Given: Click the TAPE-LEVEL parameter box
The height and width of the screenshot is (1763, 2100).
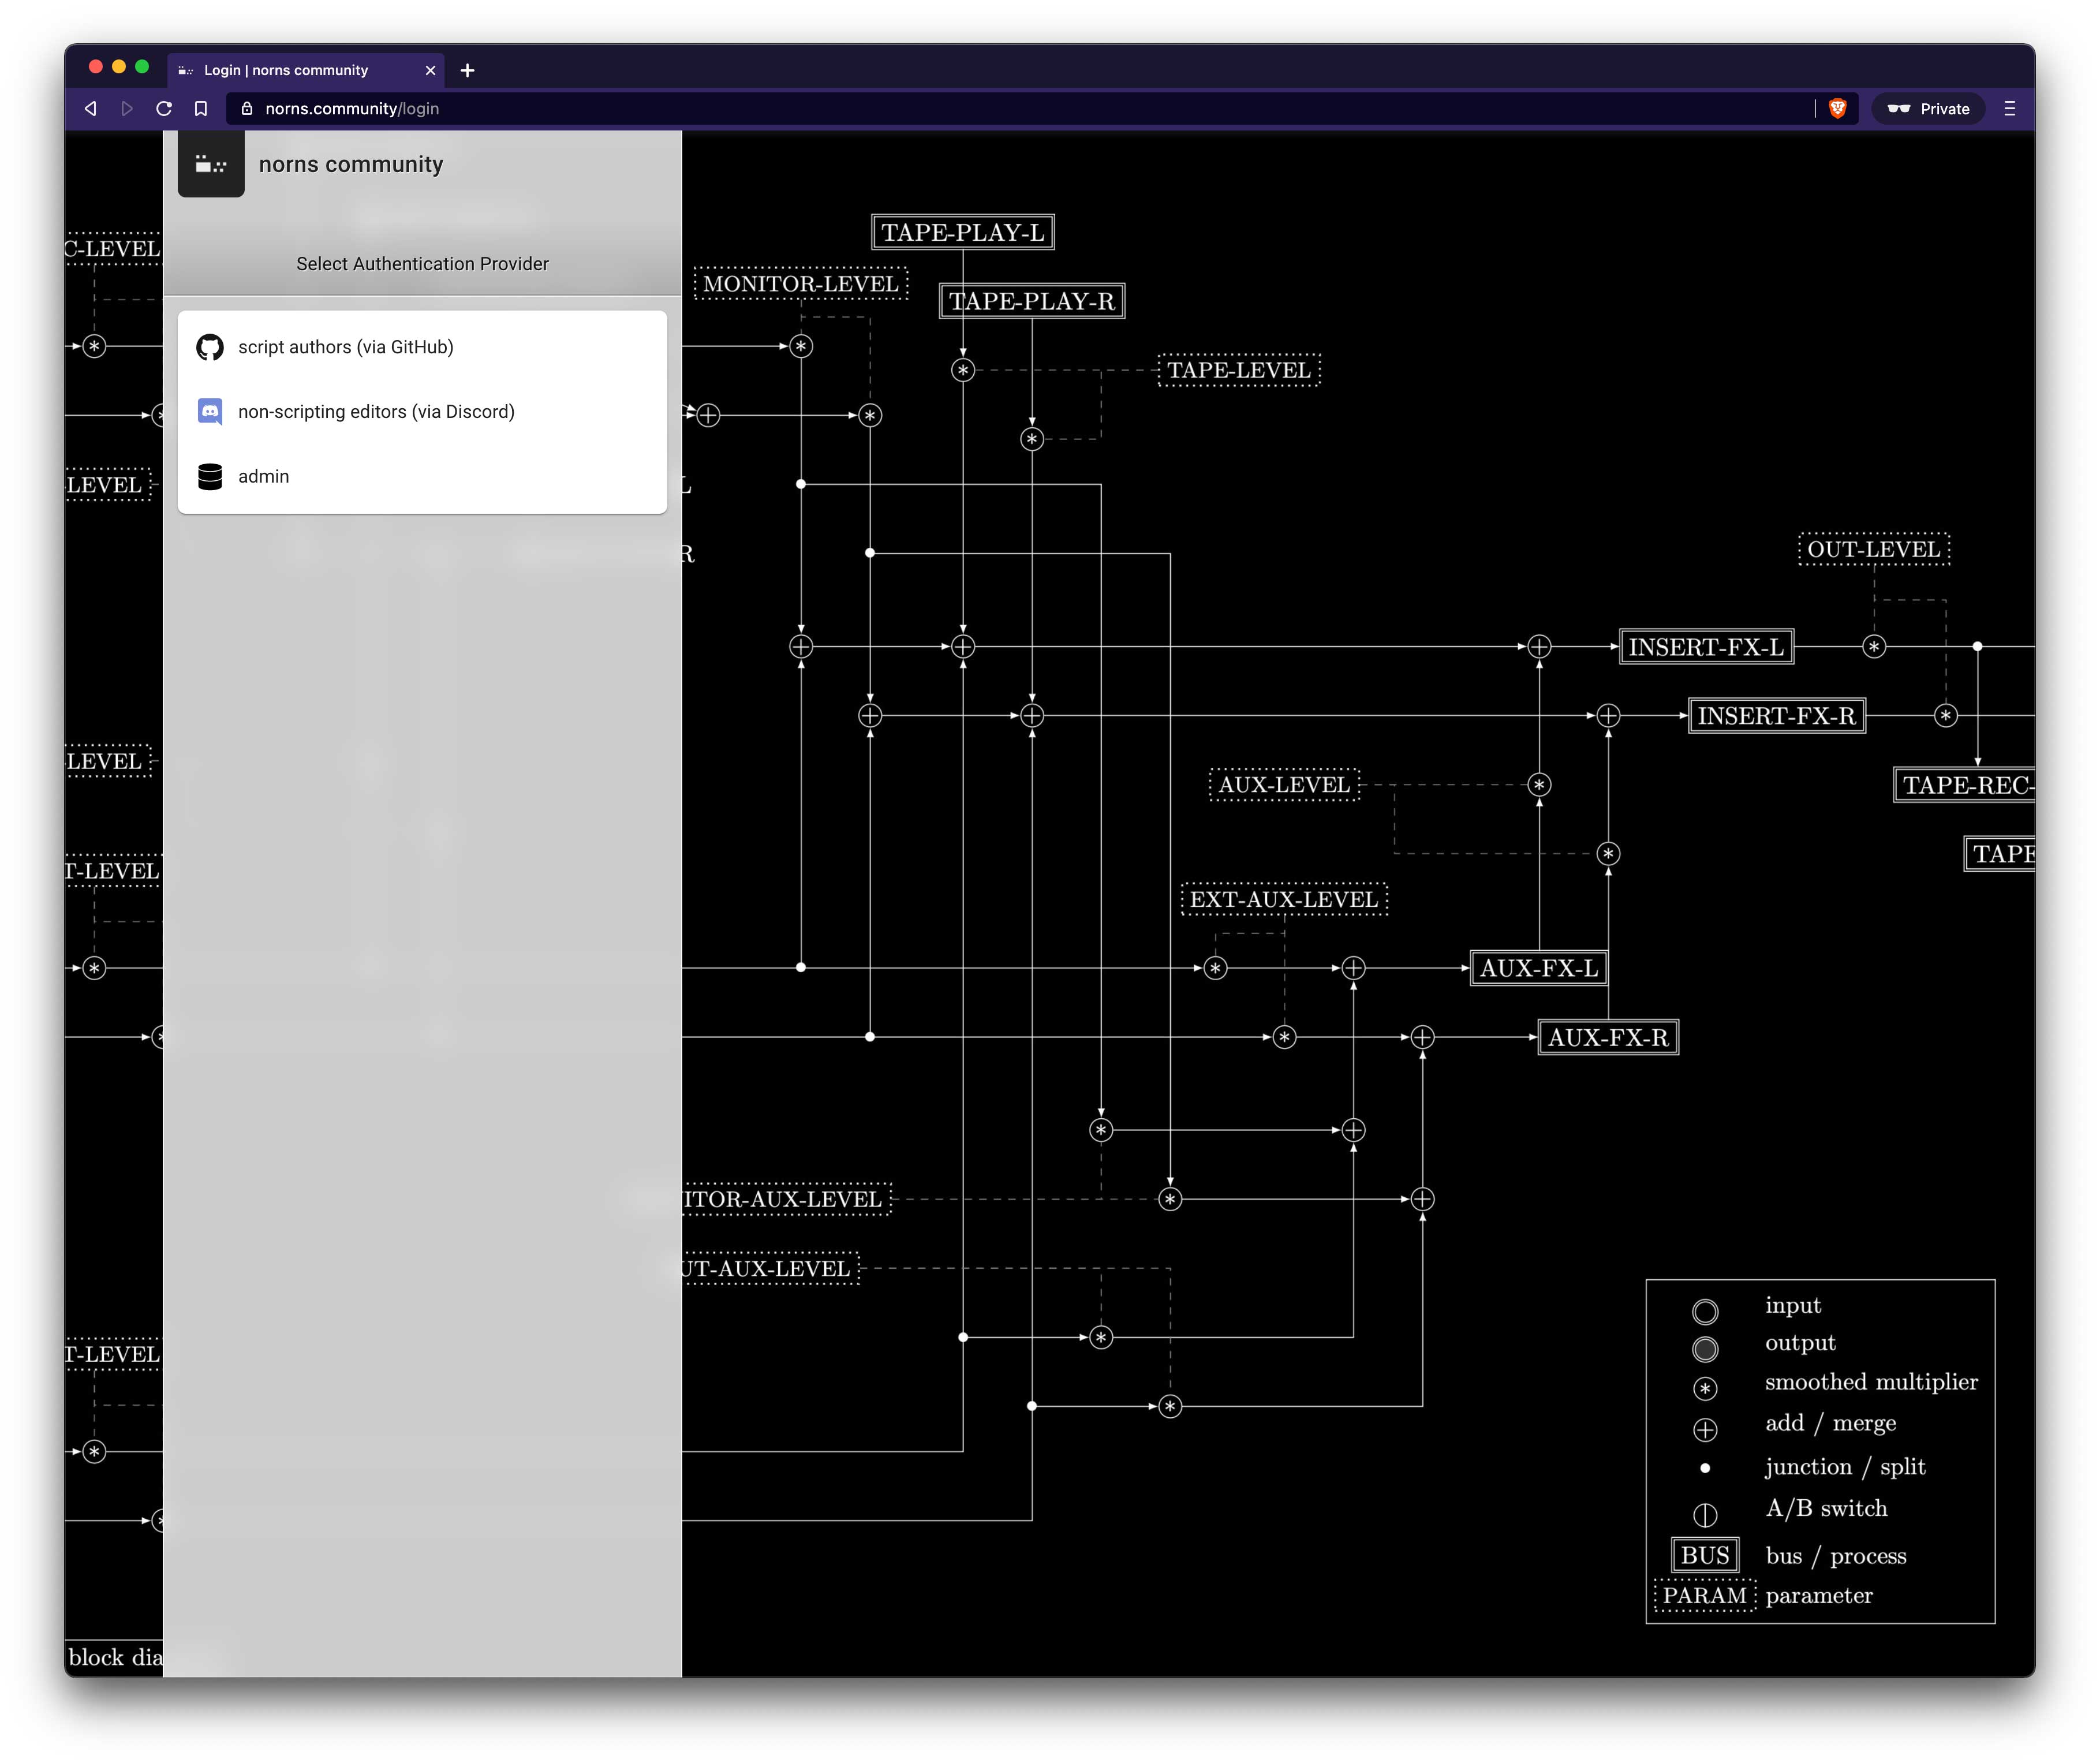Looking at the screenshot, I should [x=1239, y=370].
